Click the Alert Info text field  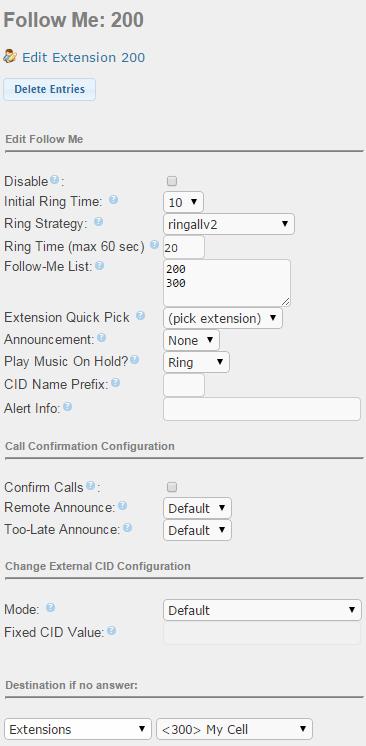click(x=262, y=409)
